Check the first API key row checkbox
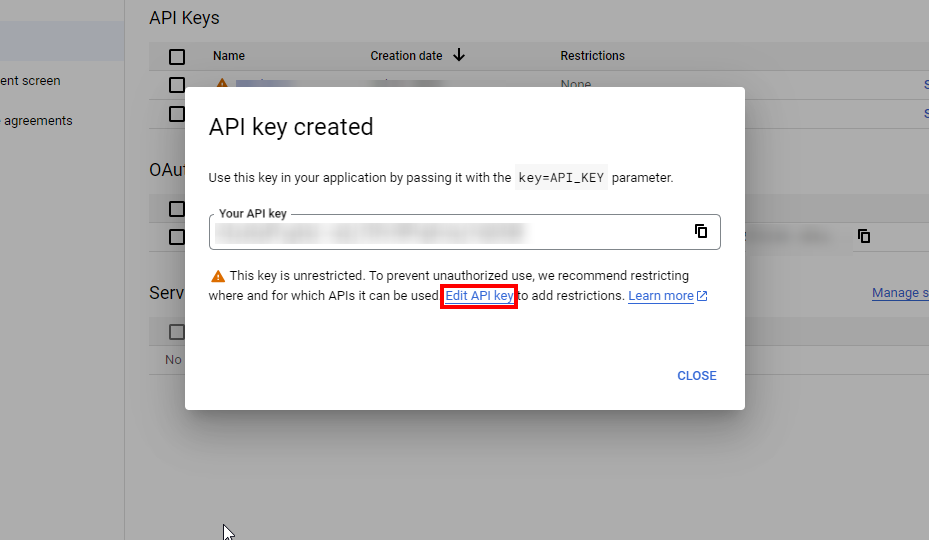929x540 pixels. [x=177, y=85]
